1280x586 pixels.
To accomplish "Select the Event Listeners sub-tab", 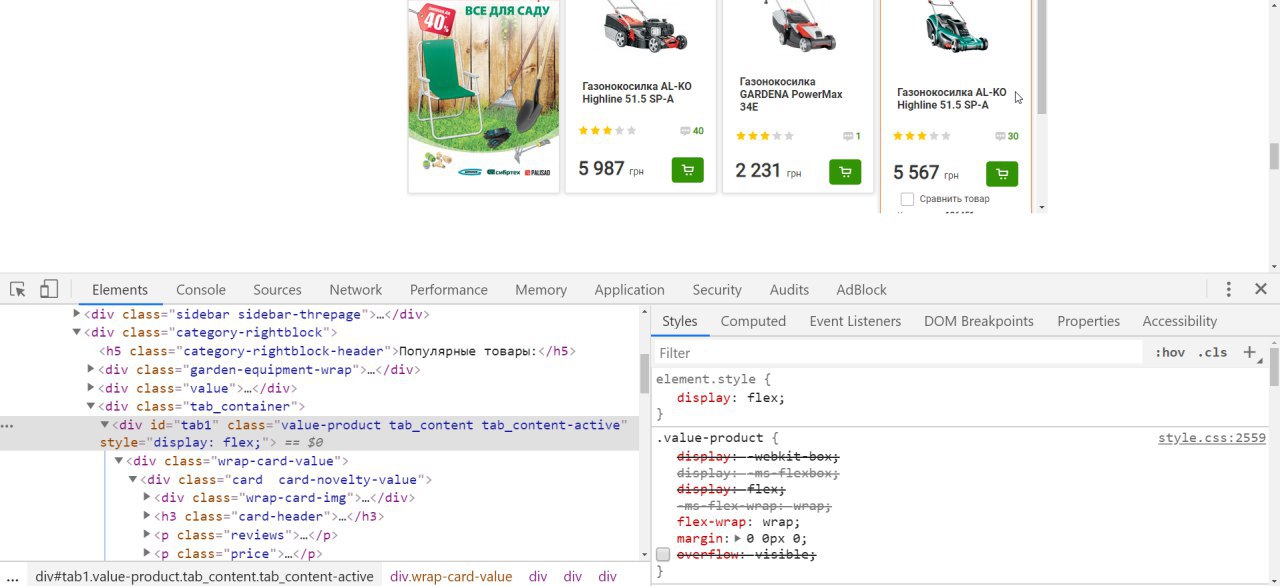I will tap(855, 321).
